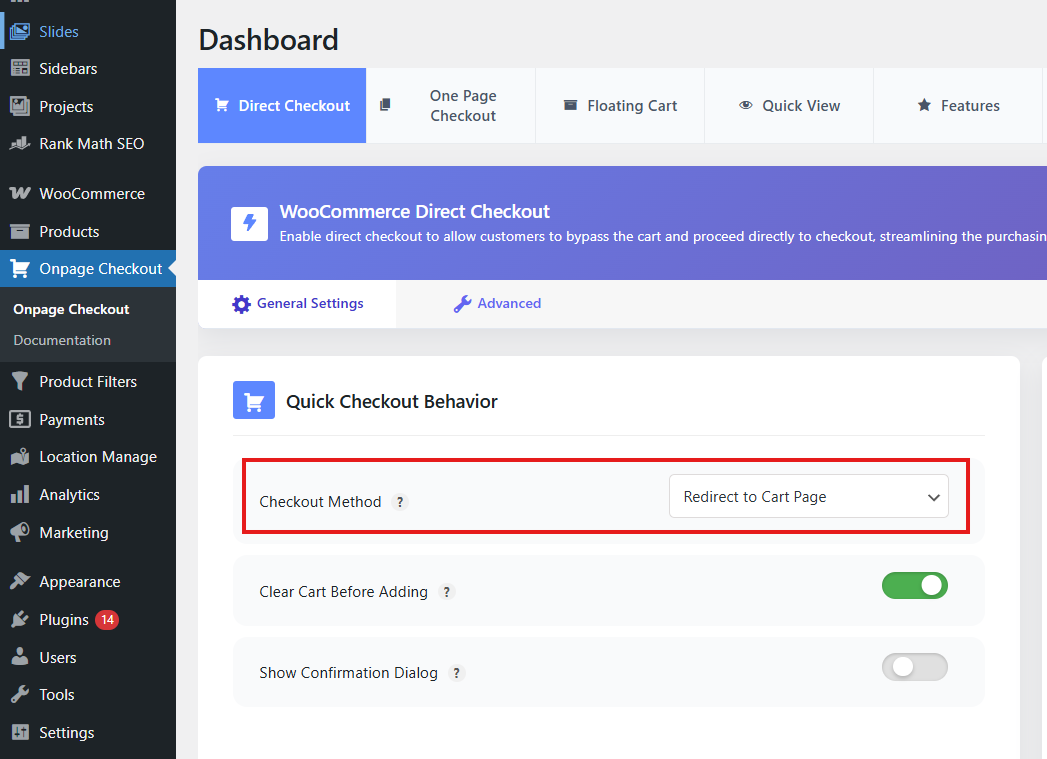Click the Settings sliders icon
Screen dimensions: 1047x759
(x=20, y=732)
